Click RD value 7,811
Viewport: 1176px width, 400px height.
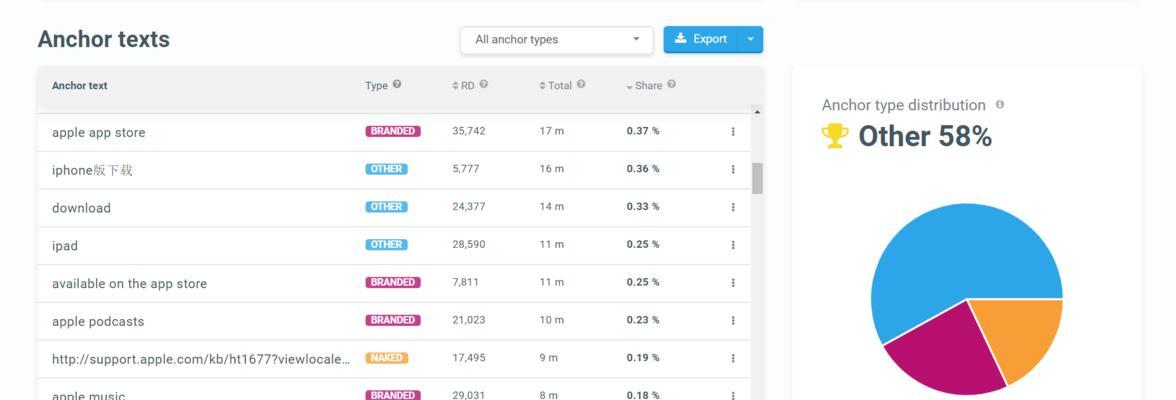465,282
